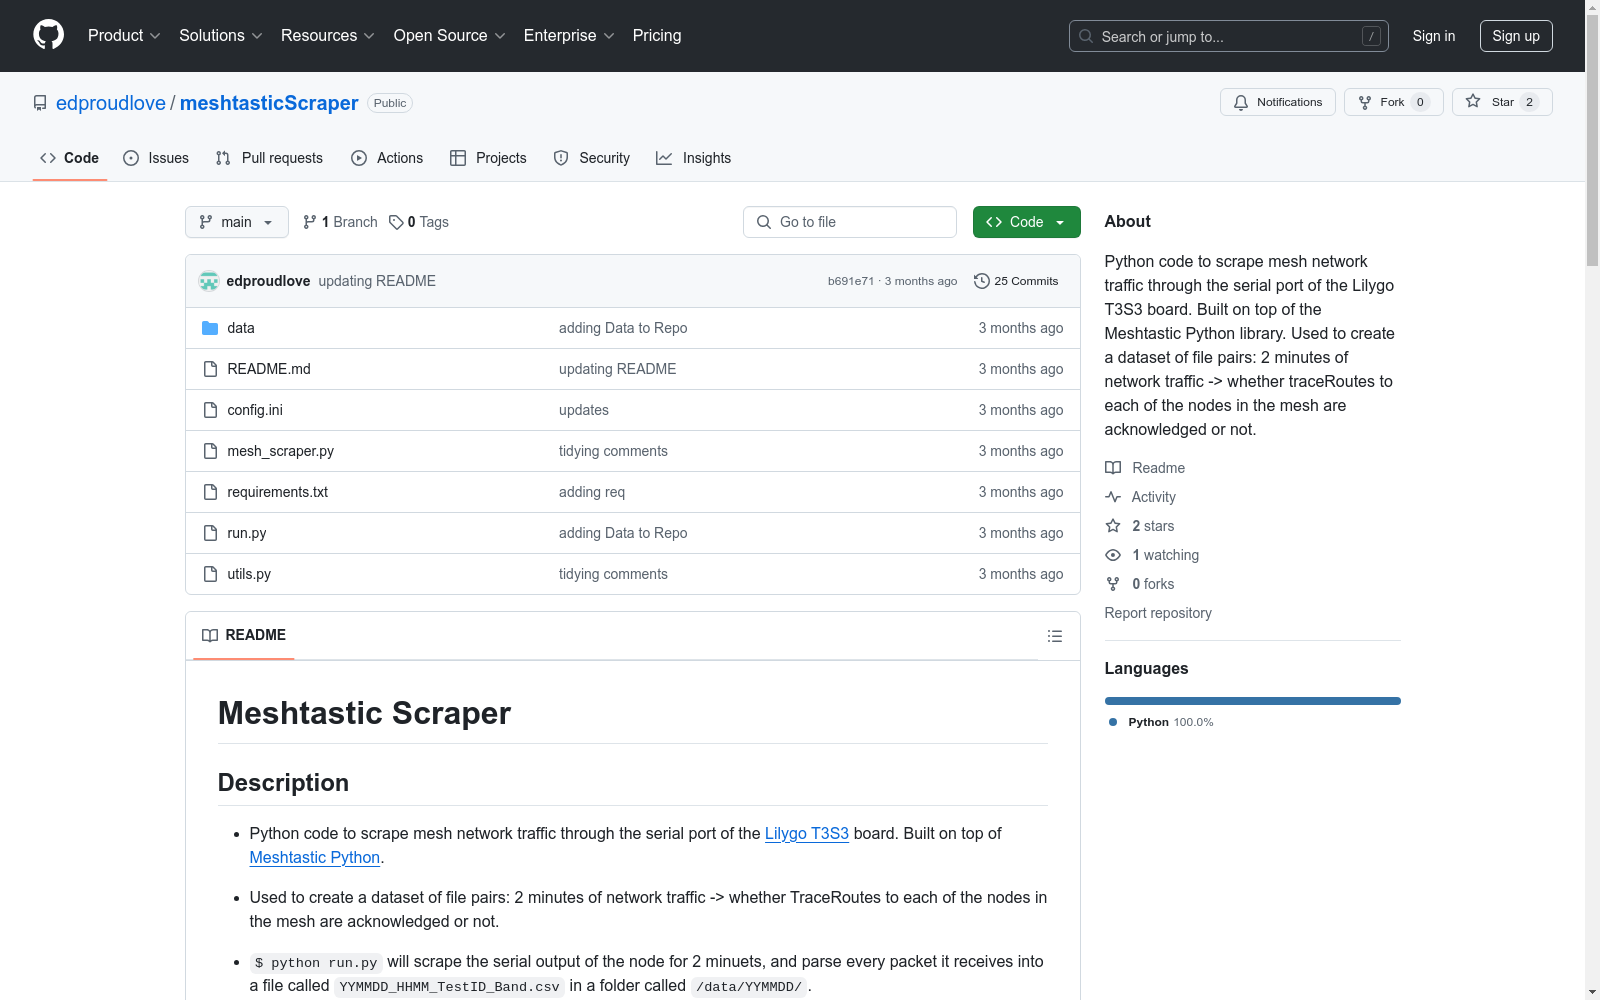The width and height of the screenshot is (1600, 1000).
Task: Click the search magnifier icon in header
Action: [1086, 36]
